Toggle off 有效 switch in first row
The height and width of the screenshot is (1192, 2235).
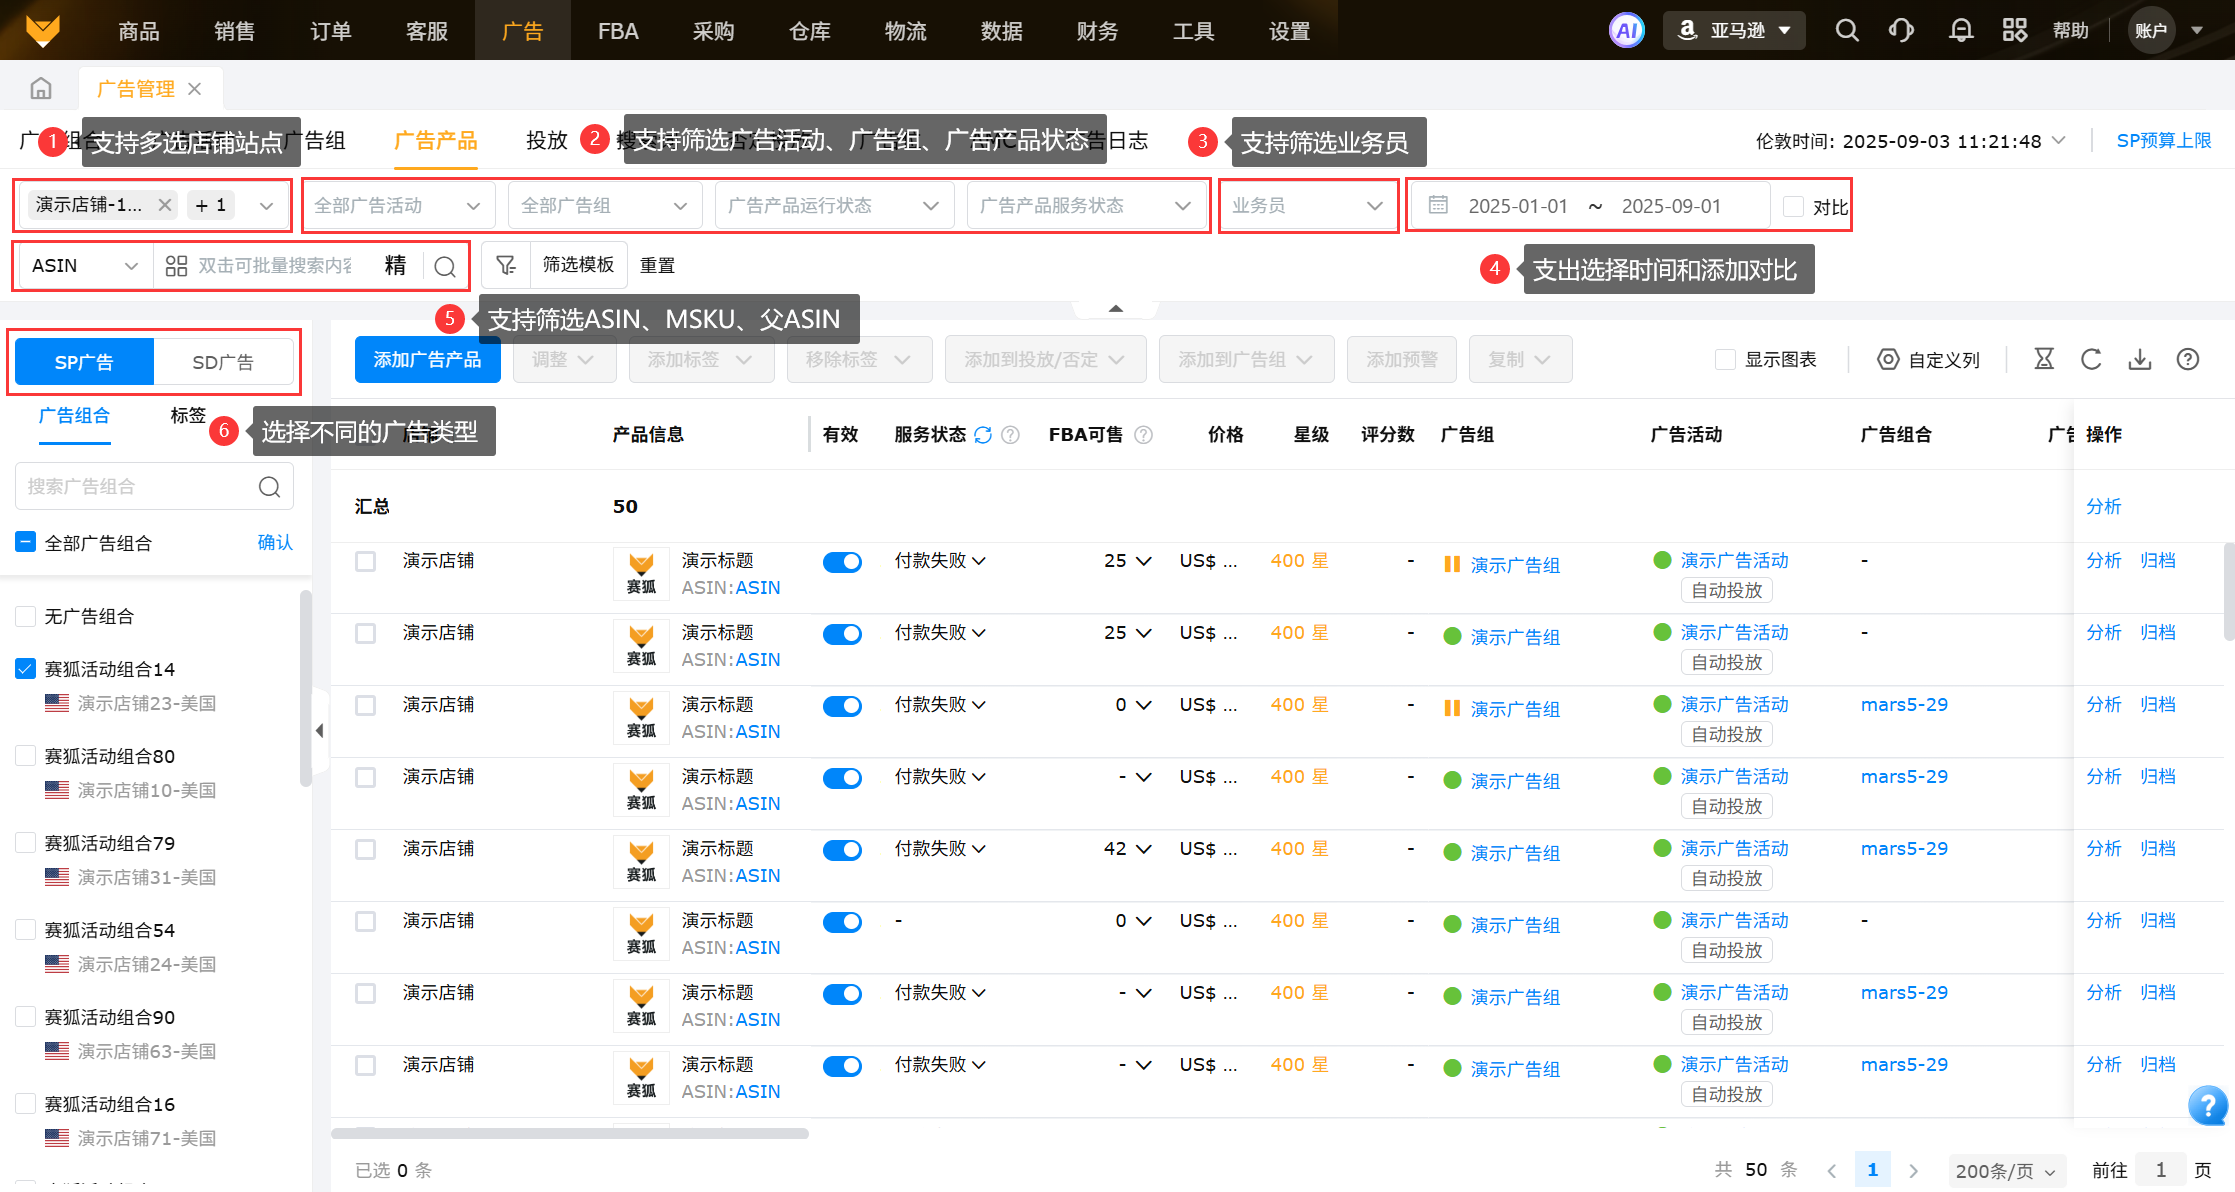[842, 561]
